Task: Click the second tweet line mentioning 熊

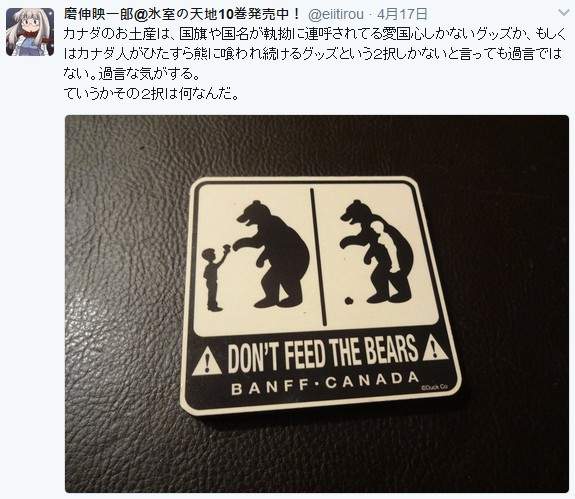Action: click(312, 54)
